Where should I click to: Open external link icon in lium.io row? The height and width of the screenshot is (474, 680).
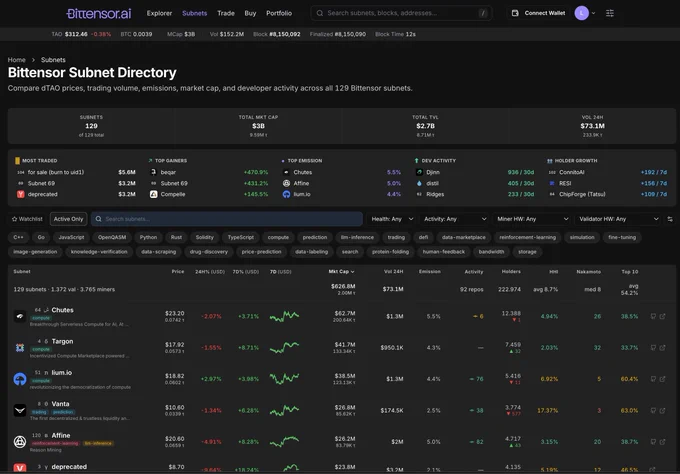point(662,379)
